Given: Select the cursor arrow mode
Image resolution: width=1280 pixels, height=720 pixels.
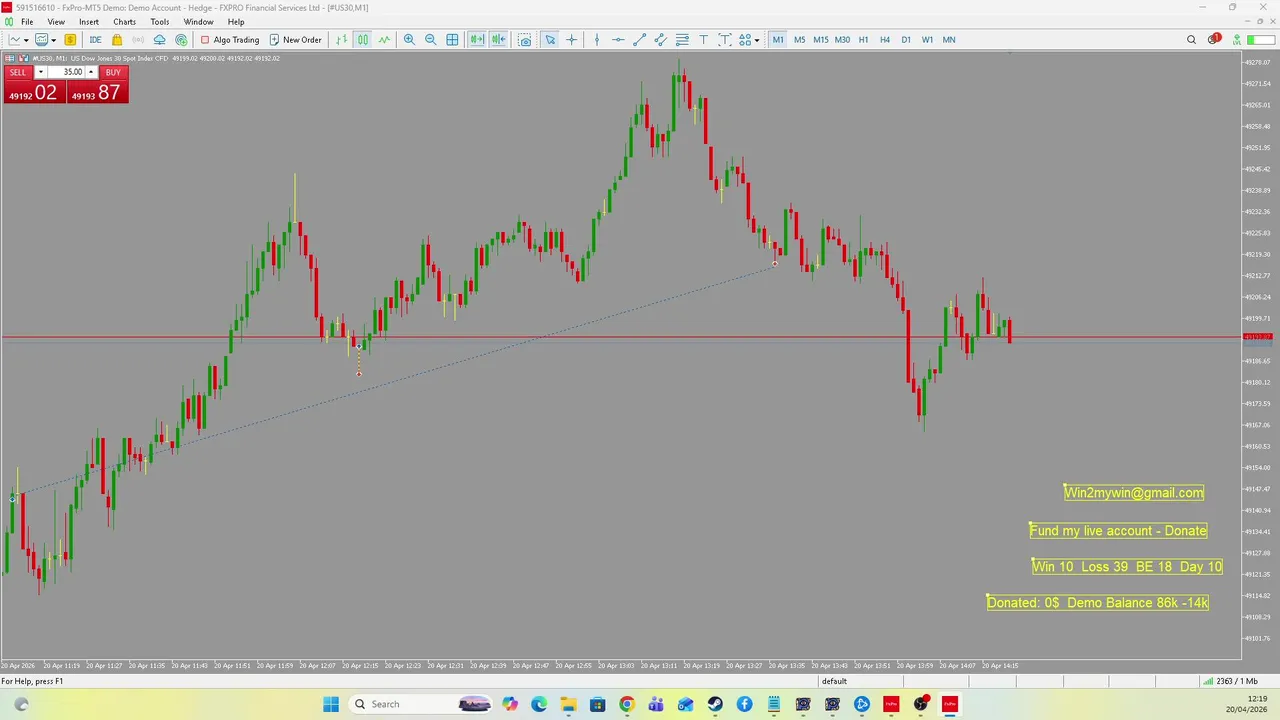Looking at the screenshot, I should 550,40.
